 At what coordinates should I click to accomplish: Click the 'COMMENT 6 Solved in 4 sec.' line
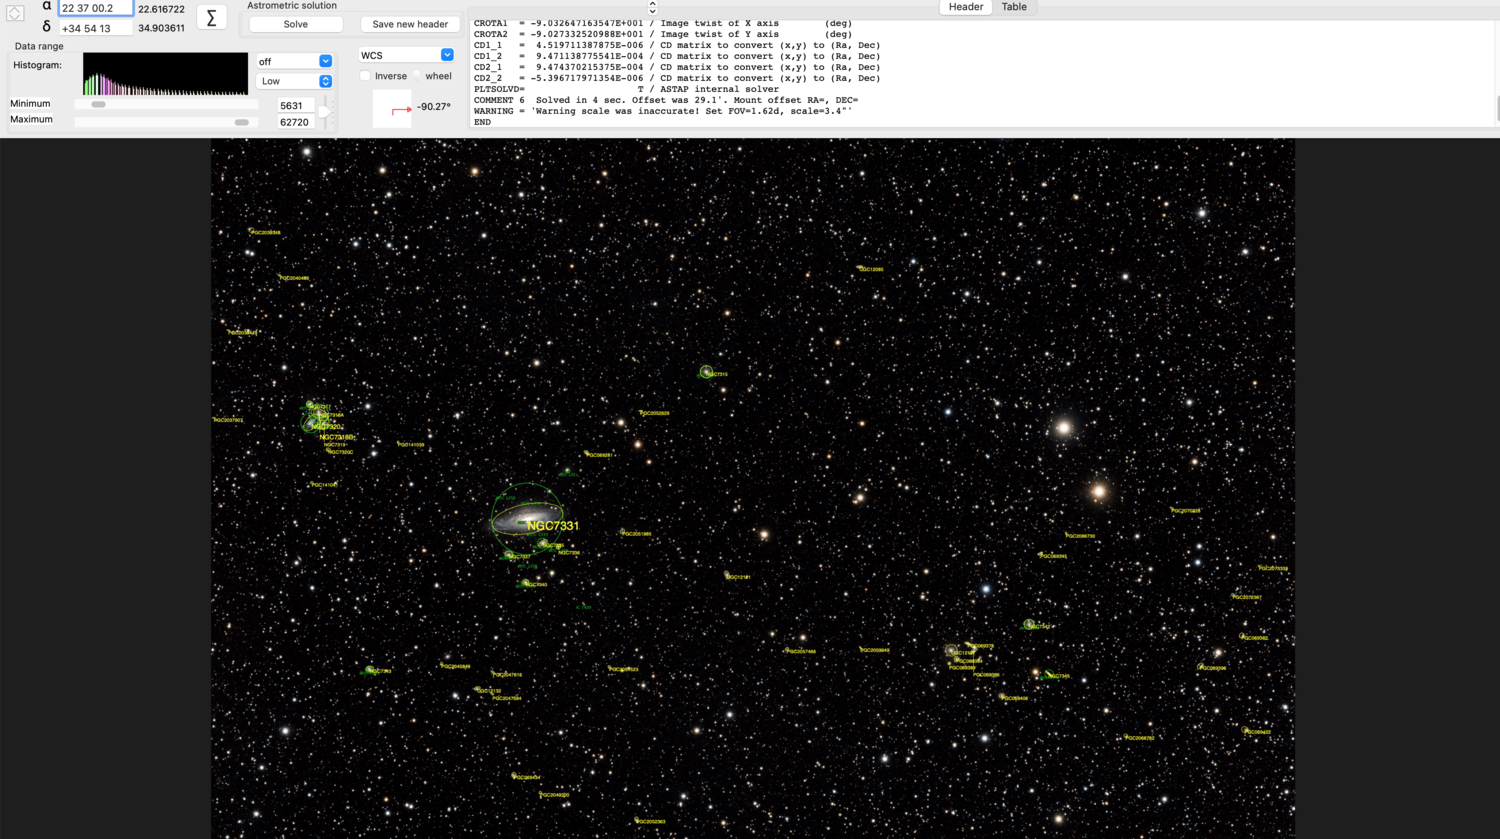click(666, 100)
